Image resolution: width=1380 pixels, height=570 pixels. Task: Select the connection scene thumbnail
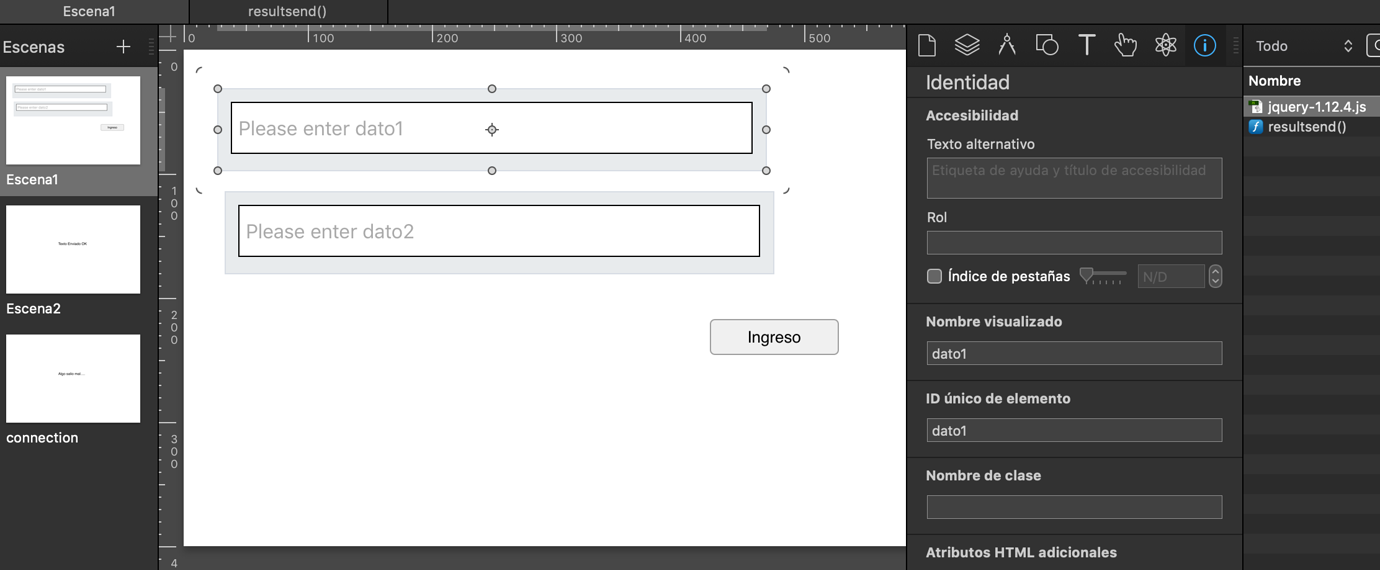pos(73,378)
